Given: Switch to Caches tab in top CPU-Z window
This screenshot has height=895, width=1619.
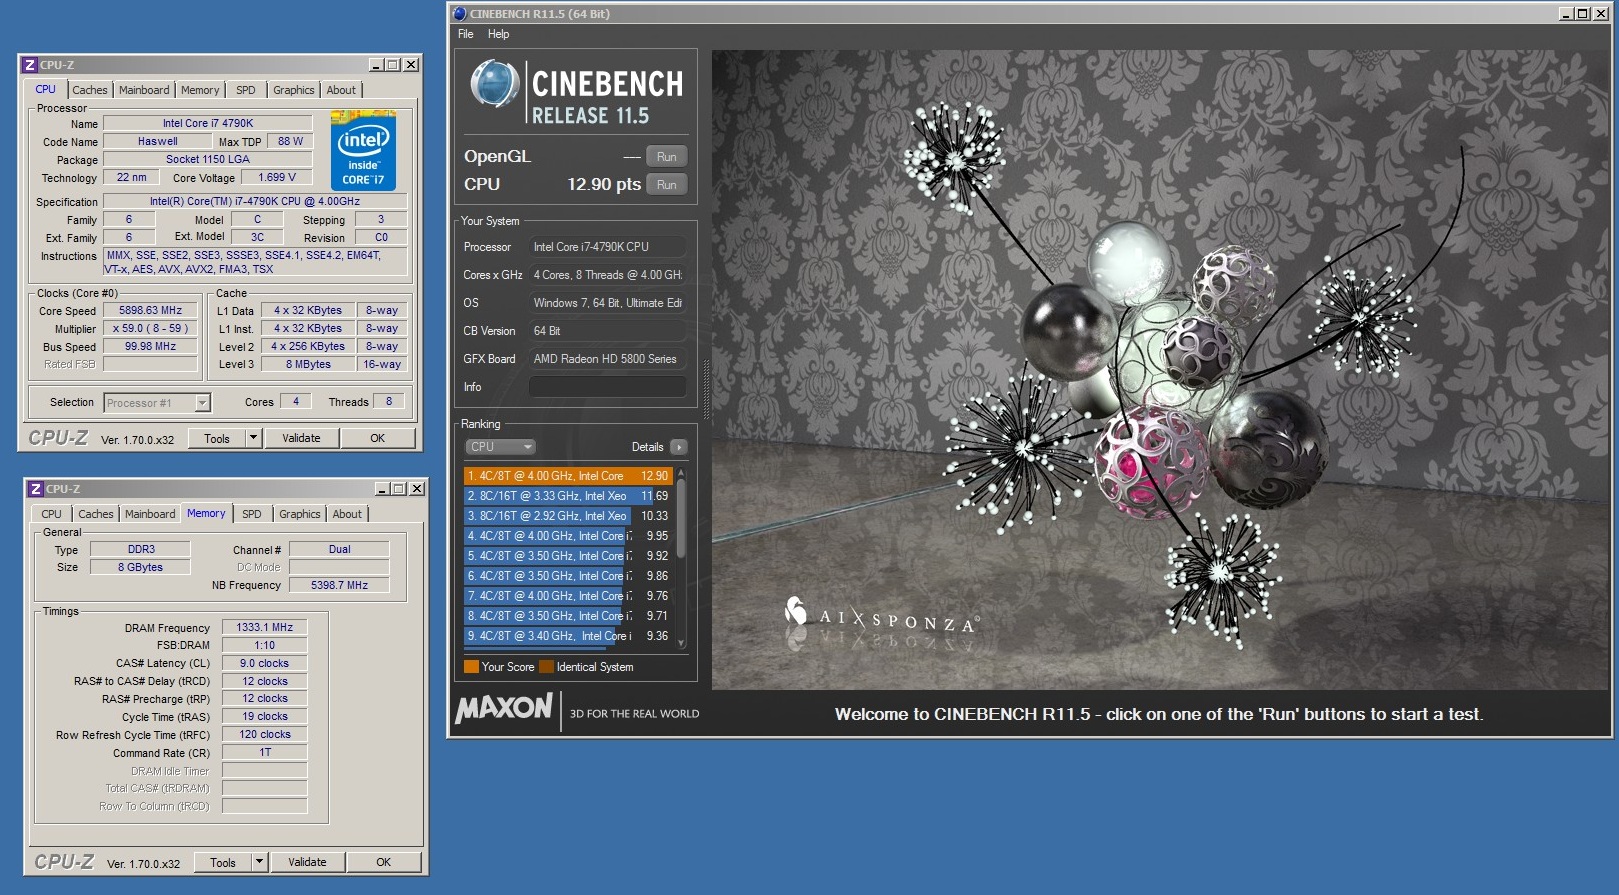Looking at the screenshot, I should 90,90.
